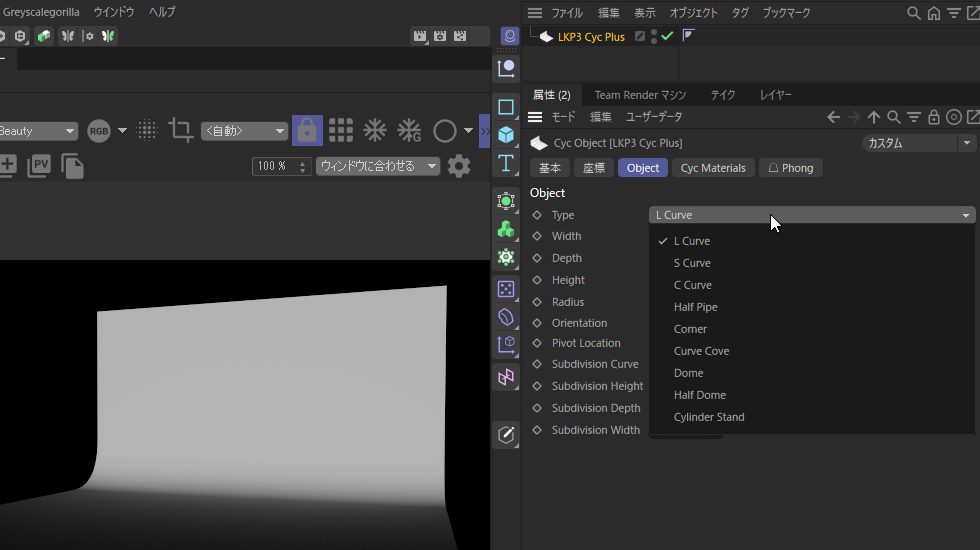980x550 pixels.
Task: Click the crop region icon in render toolbar
Action: [180, 130]
